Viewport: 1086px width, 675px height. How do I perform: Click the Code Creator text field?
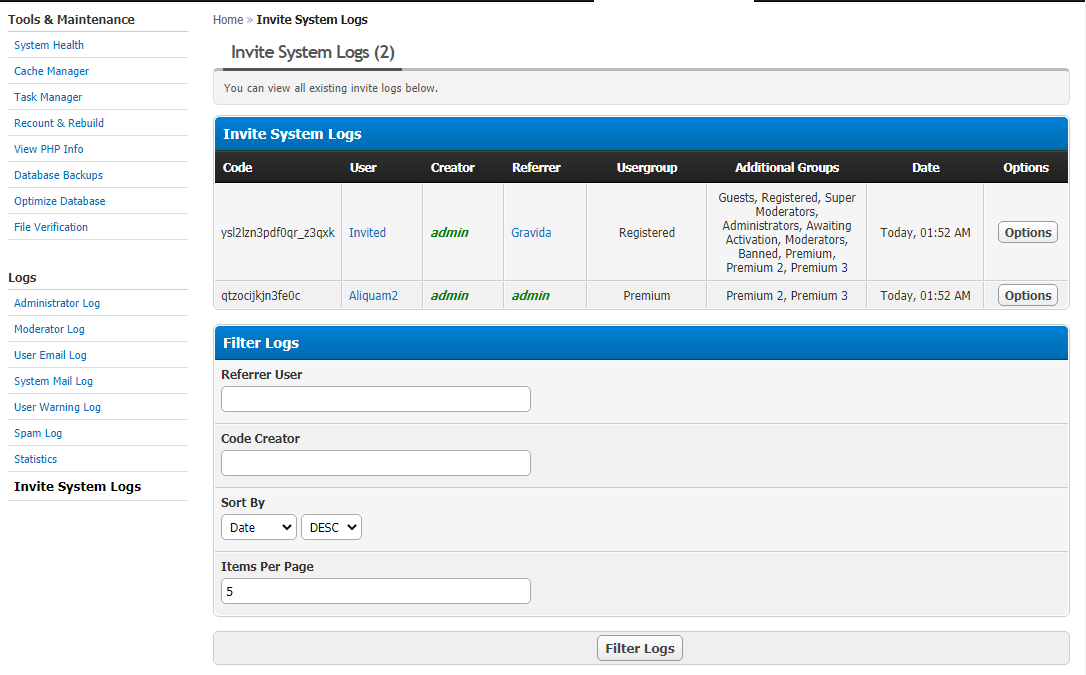[x=375, y=463]
